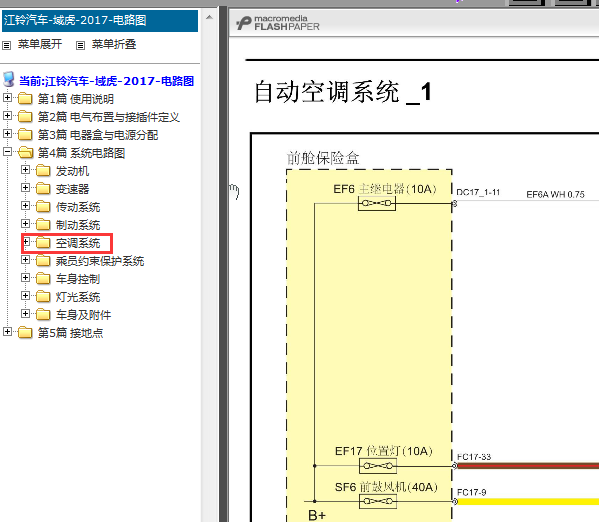The width and height of the screenshot is (599, 522).
Task: Open 发动机 tree item
Action: [x=73, y=171]
